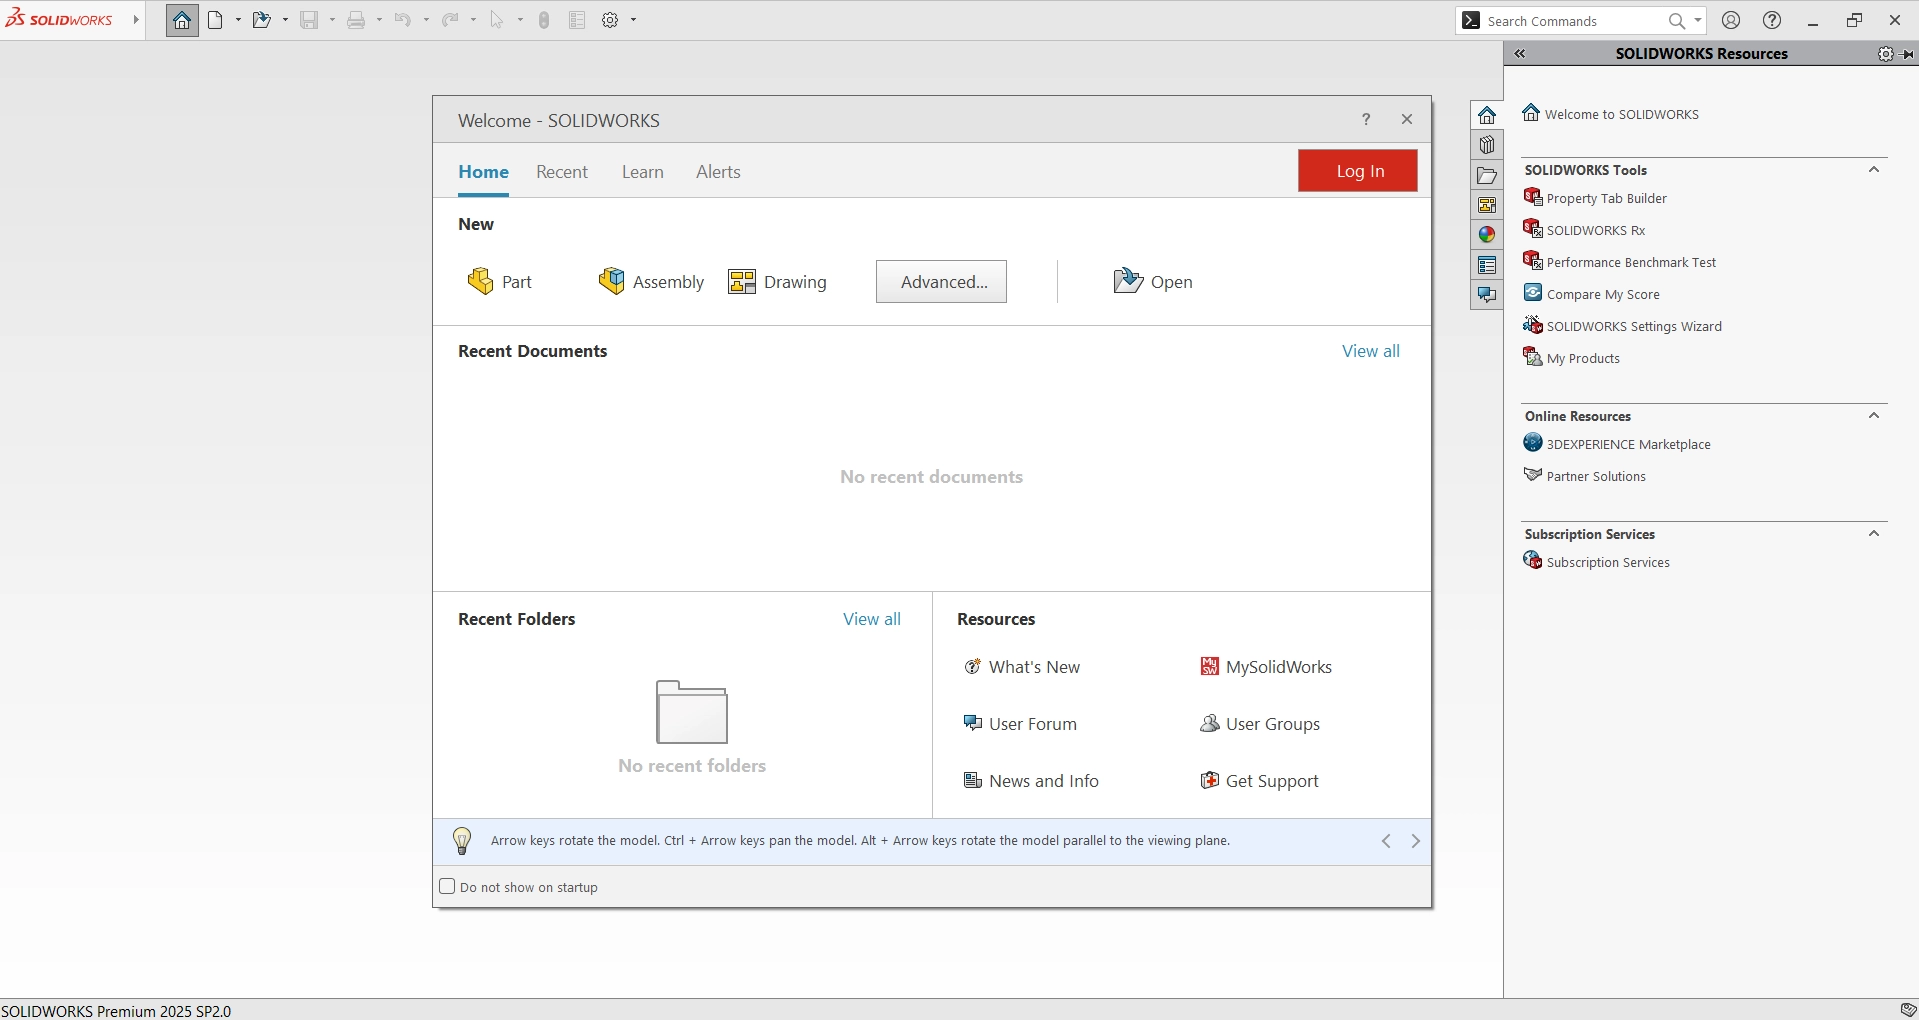Open the Help question mark icon in title bar

pyautogui.click(x=1772, y=20)
